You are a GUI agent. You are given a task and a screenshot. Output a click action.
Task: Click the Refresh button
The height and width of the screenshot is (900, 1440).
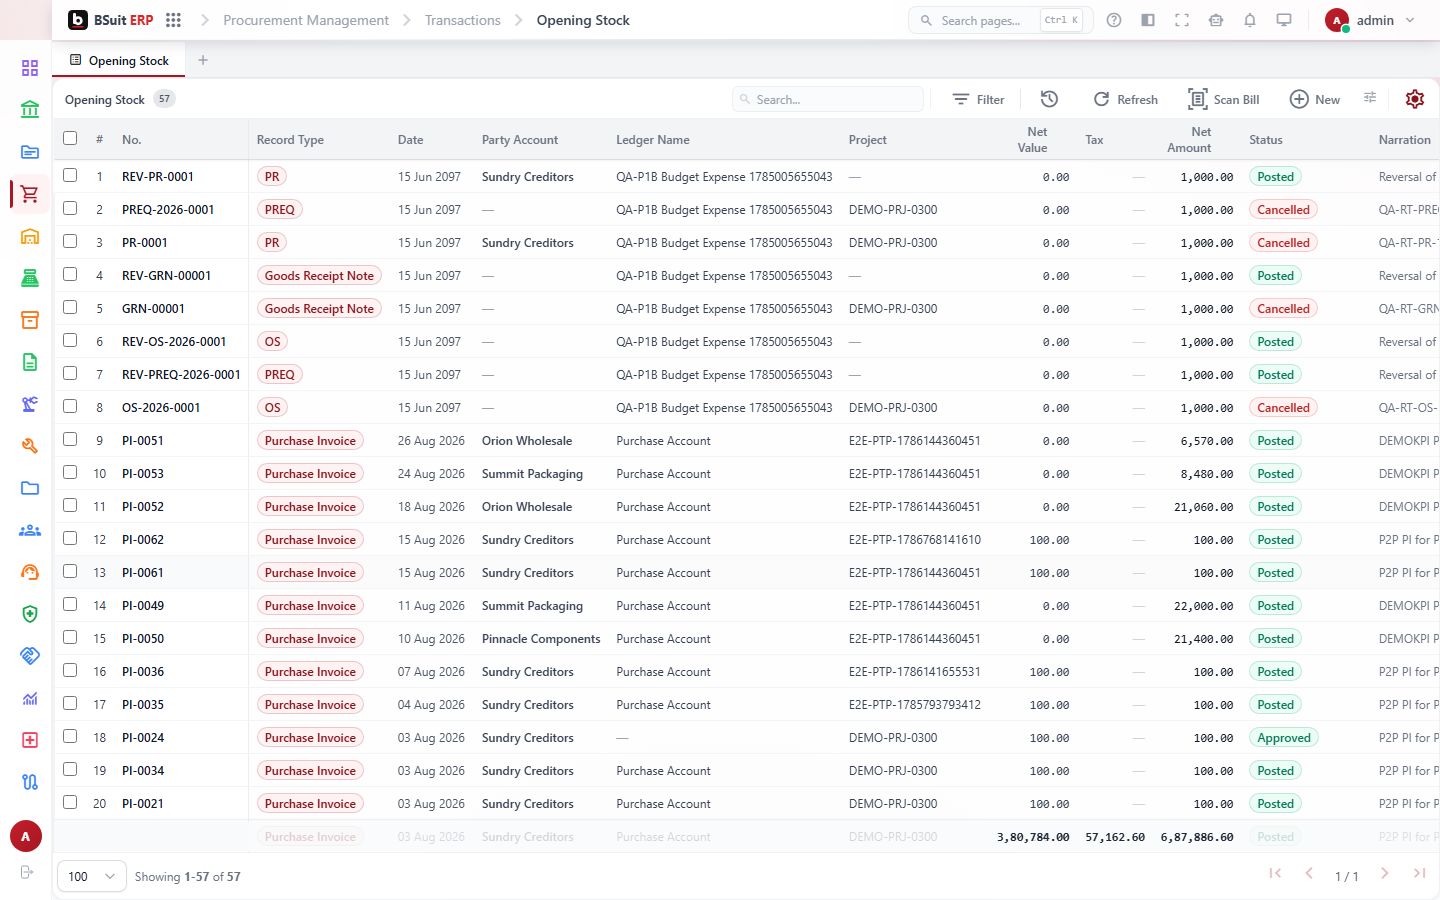click(1125, 99)
